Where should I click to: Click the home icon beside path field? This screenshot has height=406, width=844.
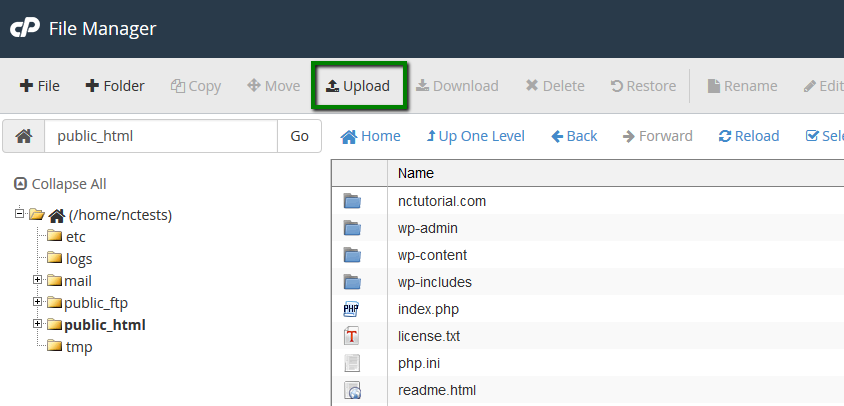pos(24,136)
